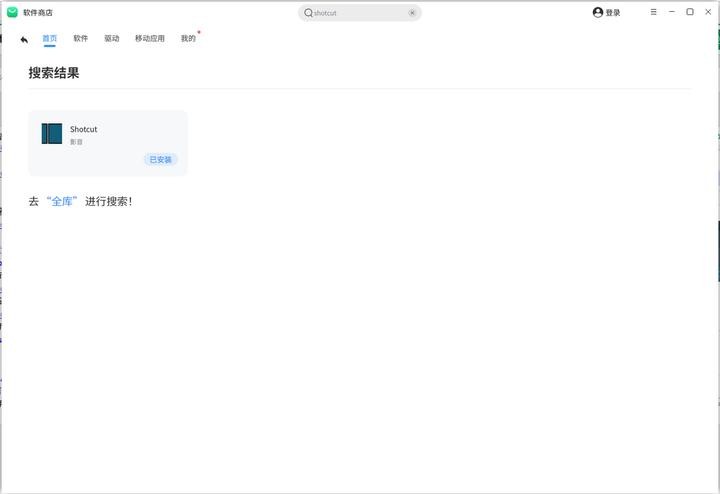Maximize the App Store window
Image resolution: width=720 pixels, height=494 pixels.
[x=689, y=12]
